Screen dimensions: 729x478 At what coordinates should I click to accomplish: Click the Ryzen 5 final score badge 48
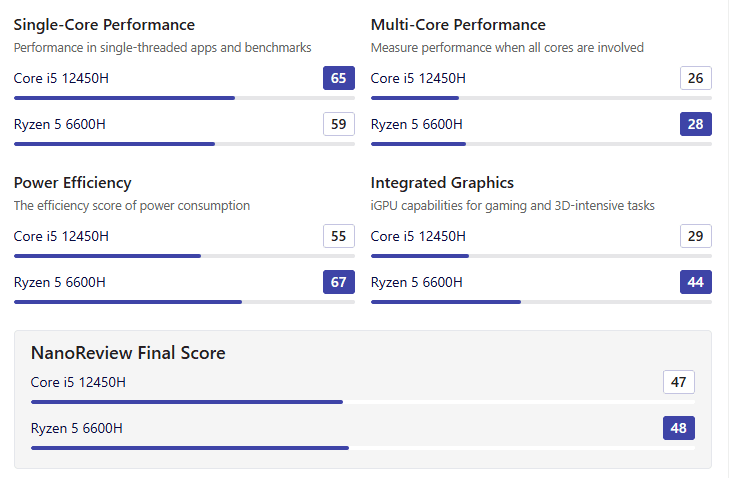pyautogui.click(x=679, y=428)
